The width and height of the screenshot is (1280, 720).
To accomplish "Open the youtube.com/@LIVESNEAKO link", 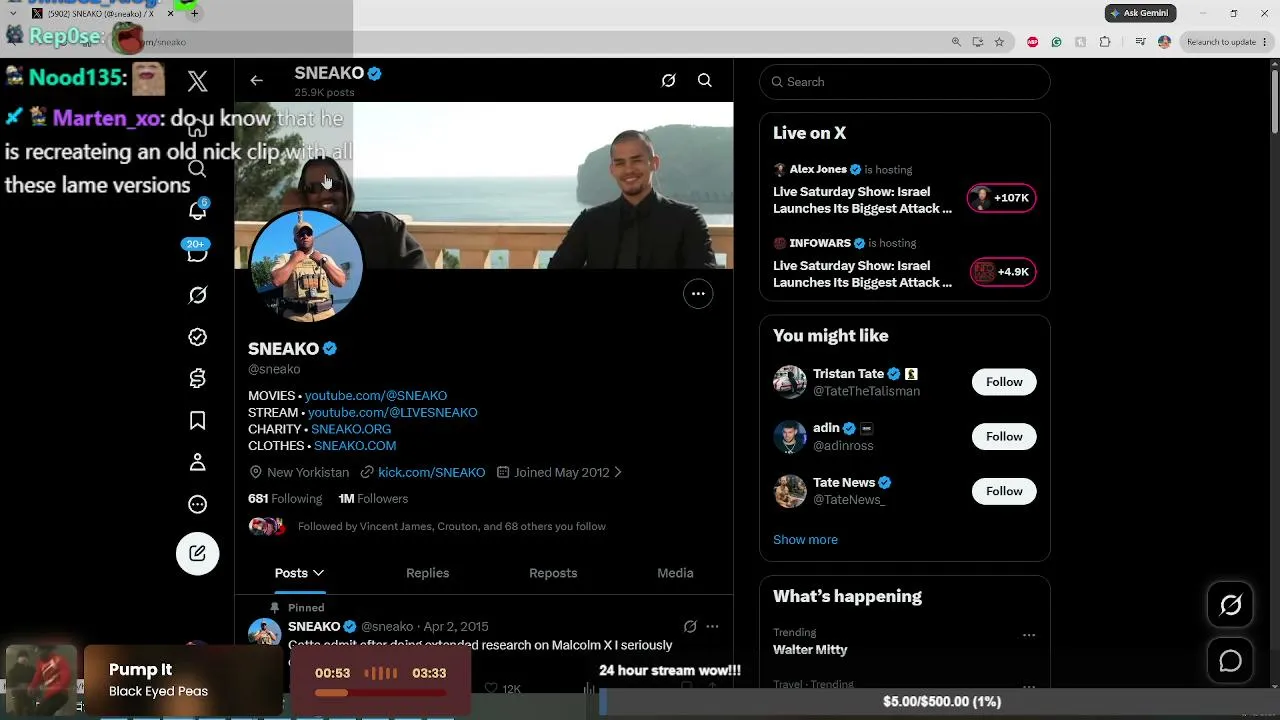I will (x=393, y=412).
